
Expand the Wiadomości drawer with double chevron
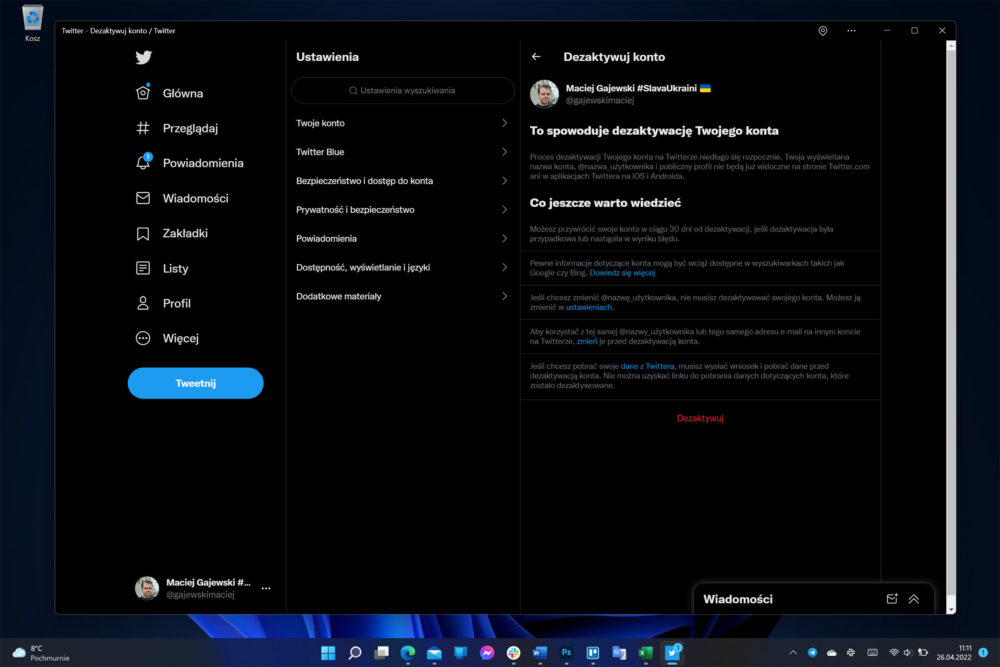coord(914,599)
